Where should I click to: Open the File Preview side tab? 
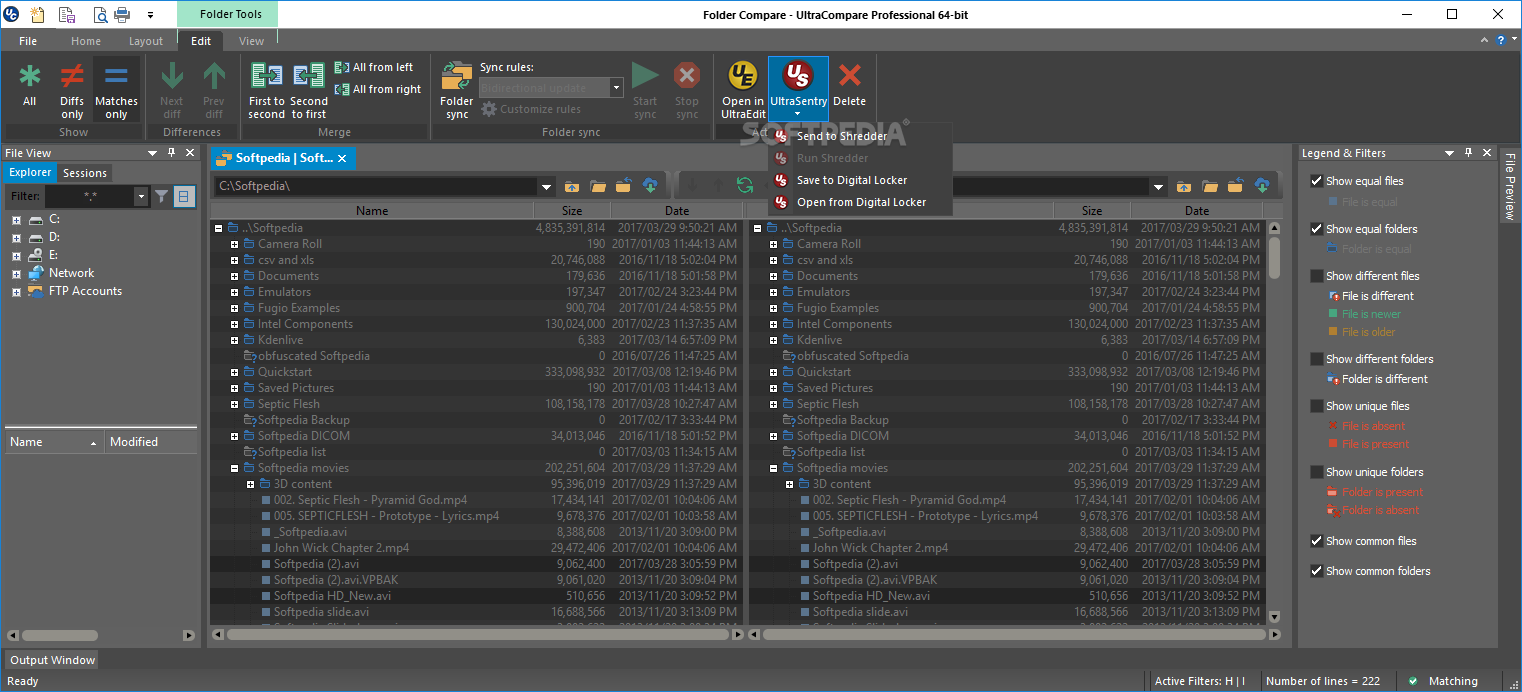point(1511,186)
